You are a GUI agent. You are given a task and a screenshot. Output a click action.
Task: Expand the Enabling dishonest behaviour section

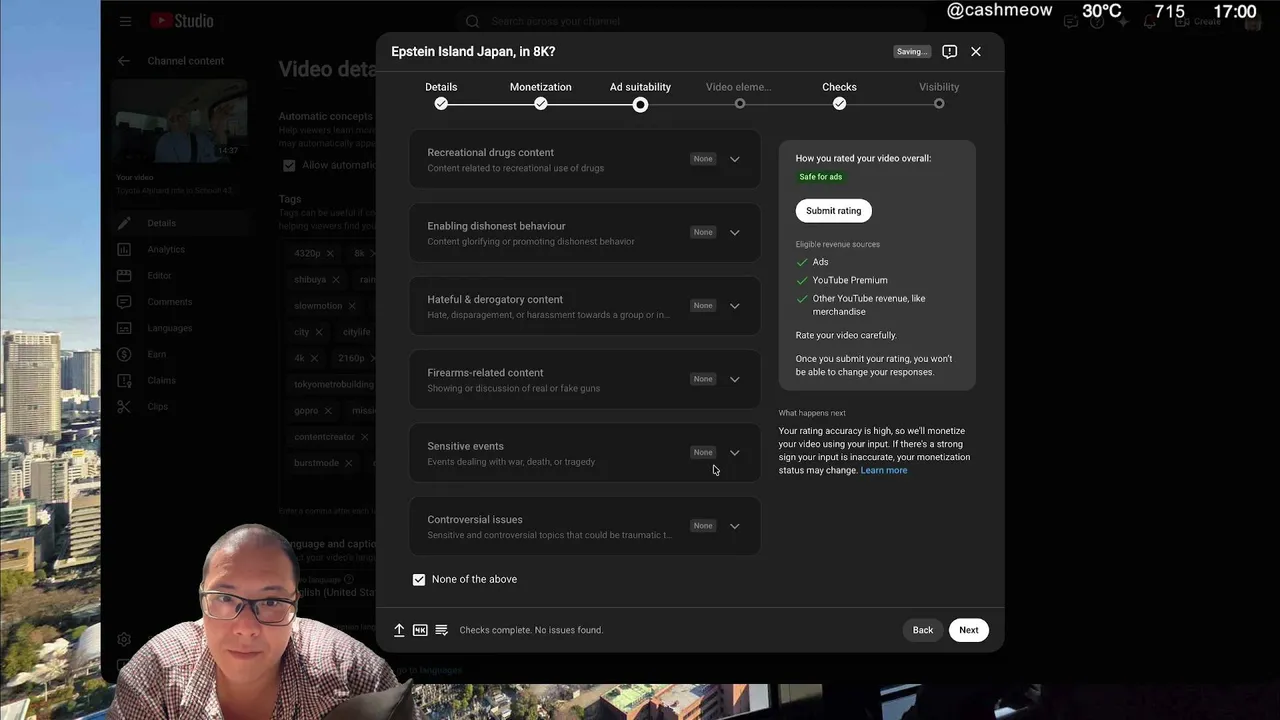pyautogui.click(x=735, y=233)
